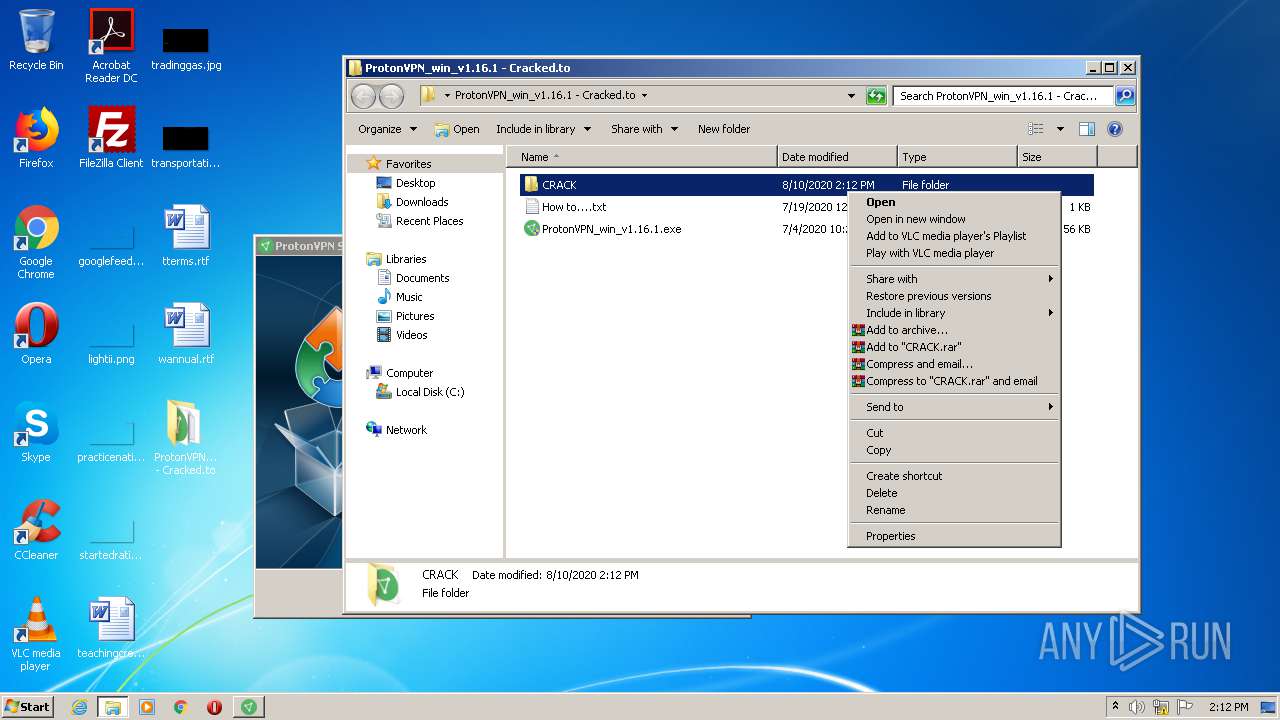The width and height of the screenshot is (1280, 720).
Task: Open Google Chrome desktop shortcut
Action: 36,242
